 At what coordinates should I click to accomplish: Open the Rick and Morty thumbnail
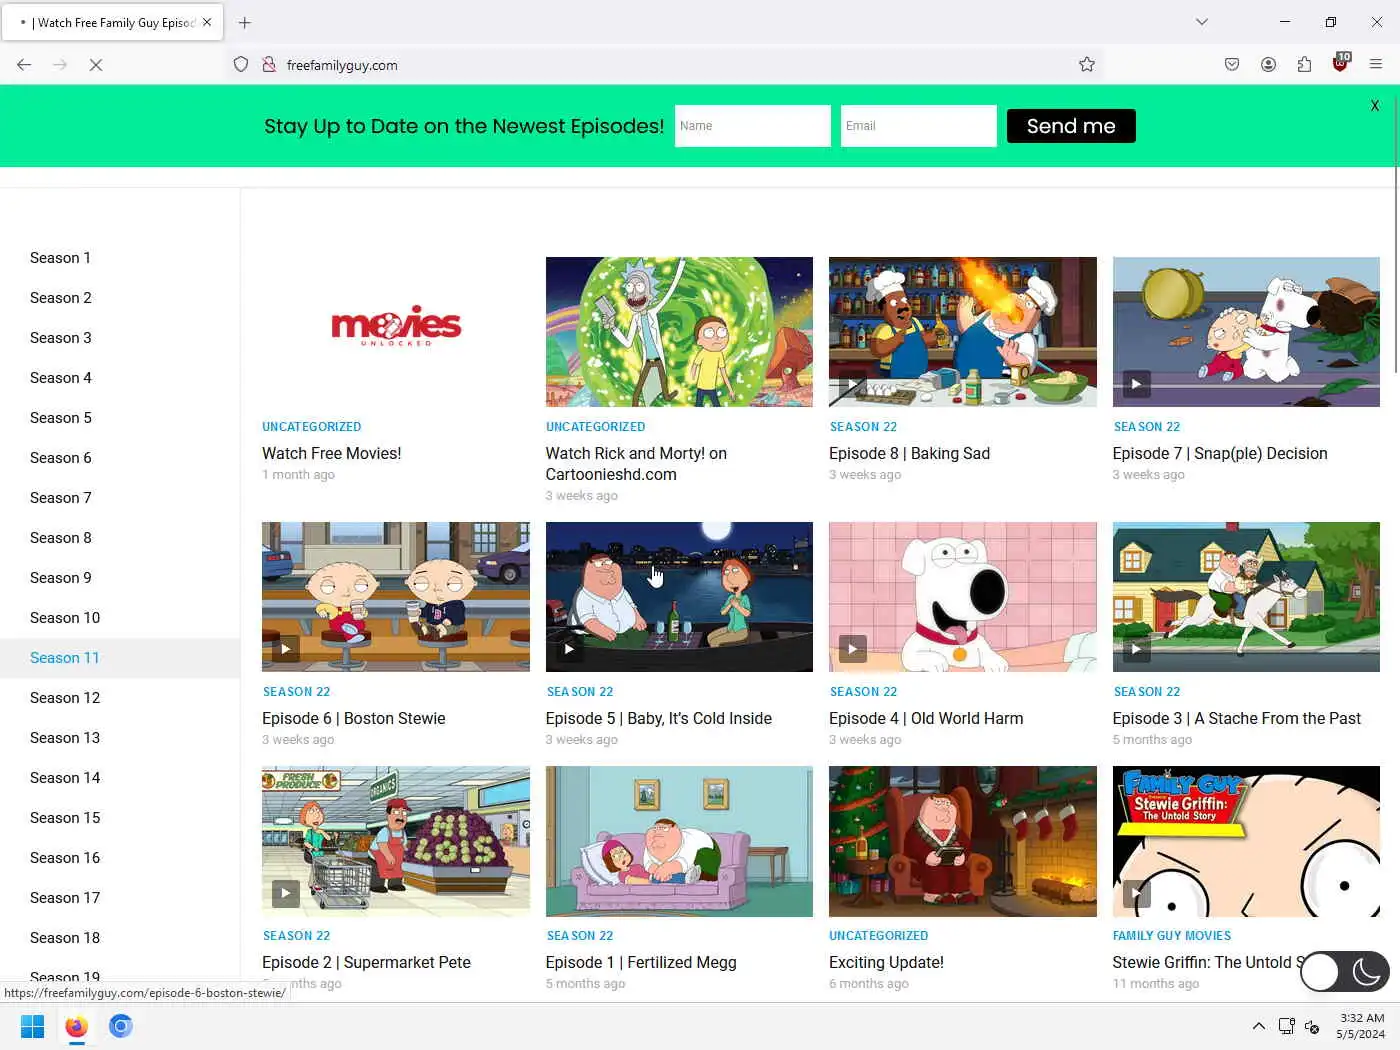pyautogui.click(x=679, y=331)
